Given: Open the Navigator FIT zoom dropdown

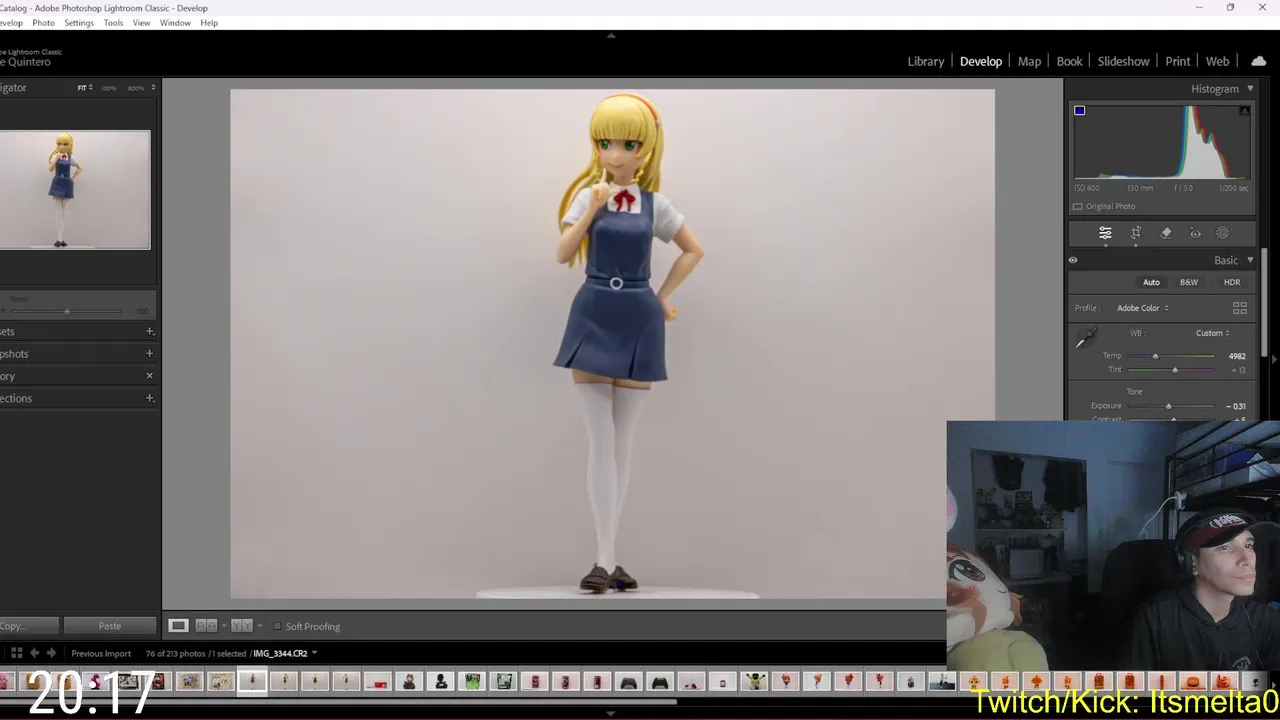Looking at the screenshot, I should point(85,88).
